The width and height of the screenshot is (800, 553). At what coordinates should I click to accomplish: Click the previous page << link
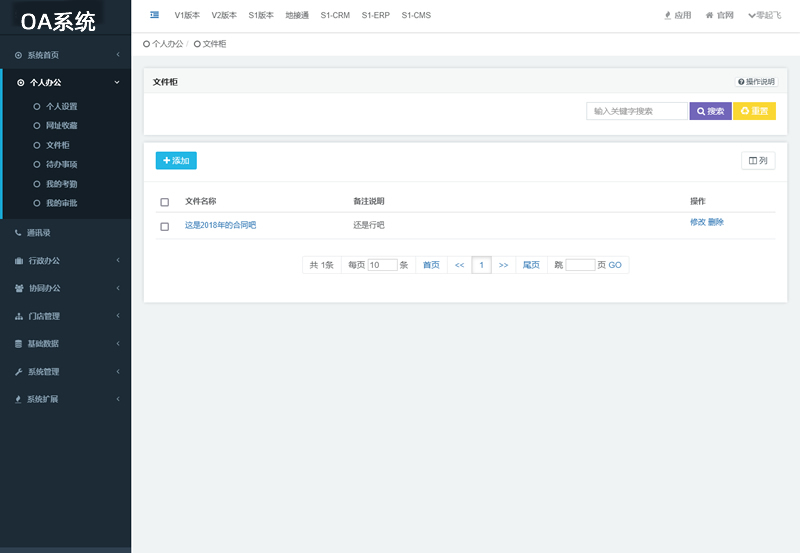pyautogui.click(x=459, y=265)
